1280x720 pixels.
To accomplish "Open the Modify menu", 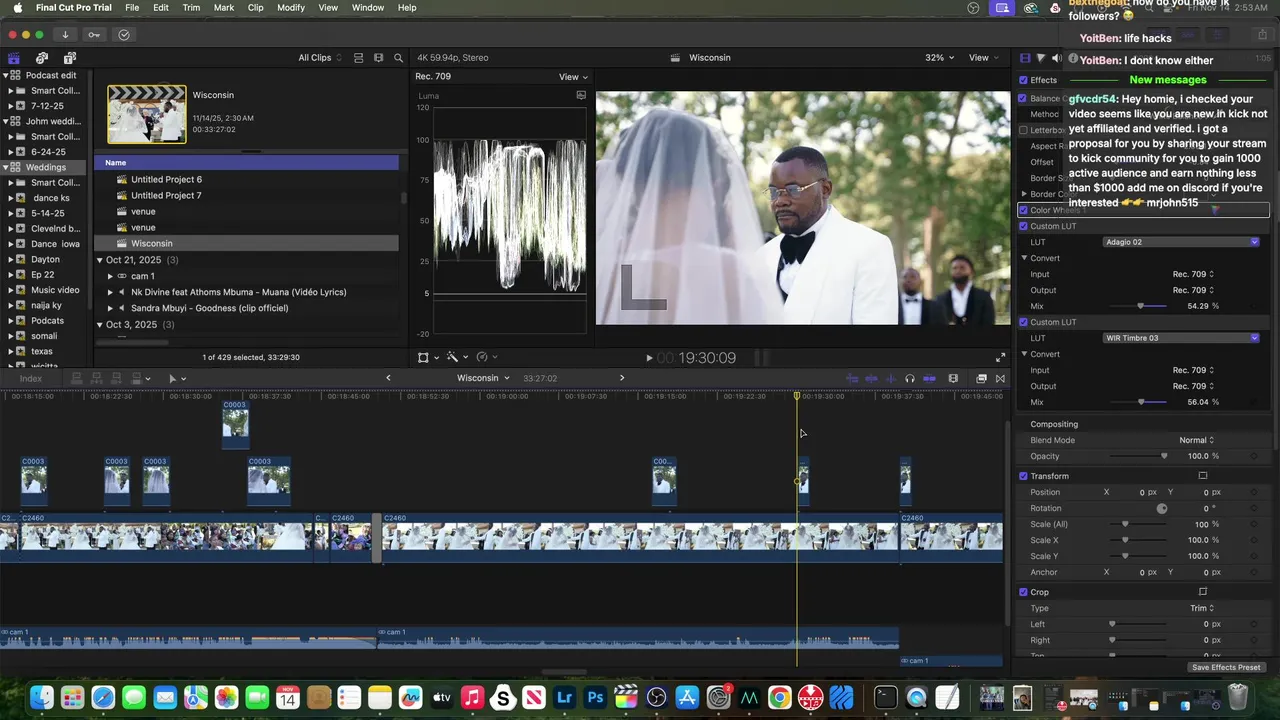I will [291, 8].
